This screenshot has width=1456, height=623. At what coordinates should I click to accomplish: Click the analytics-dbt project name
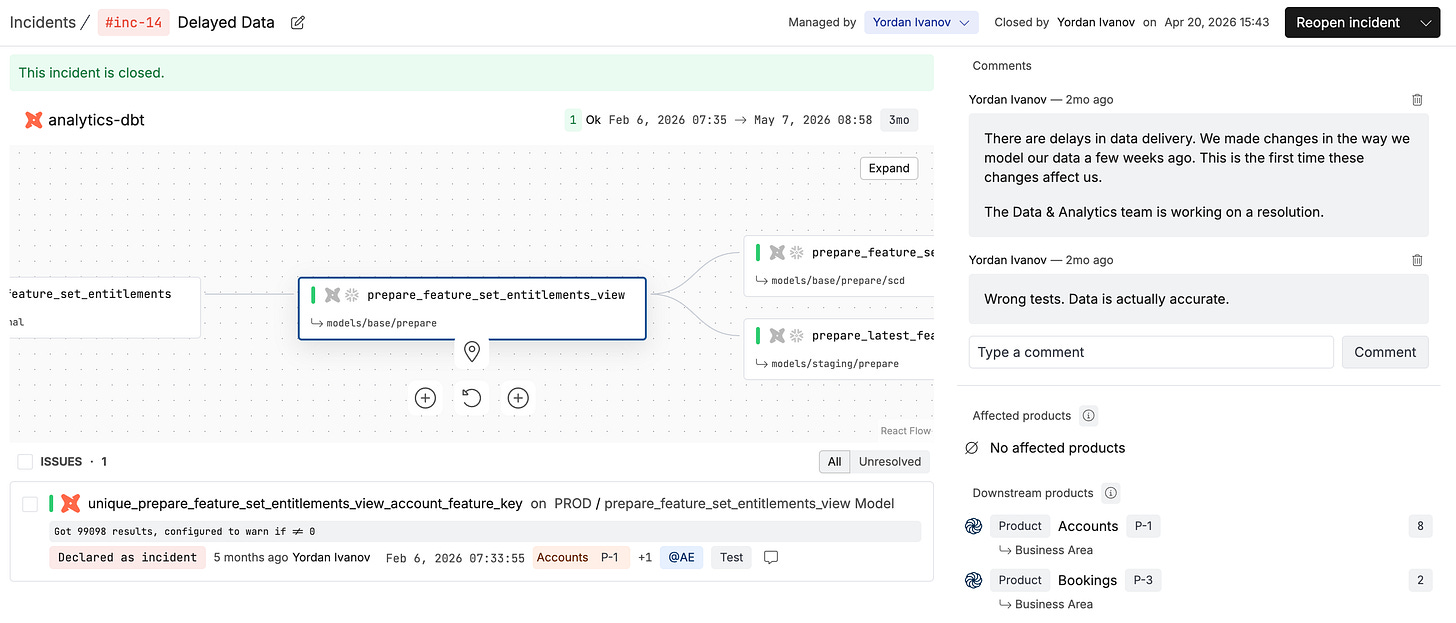pos(96,120)
